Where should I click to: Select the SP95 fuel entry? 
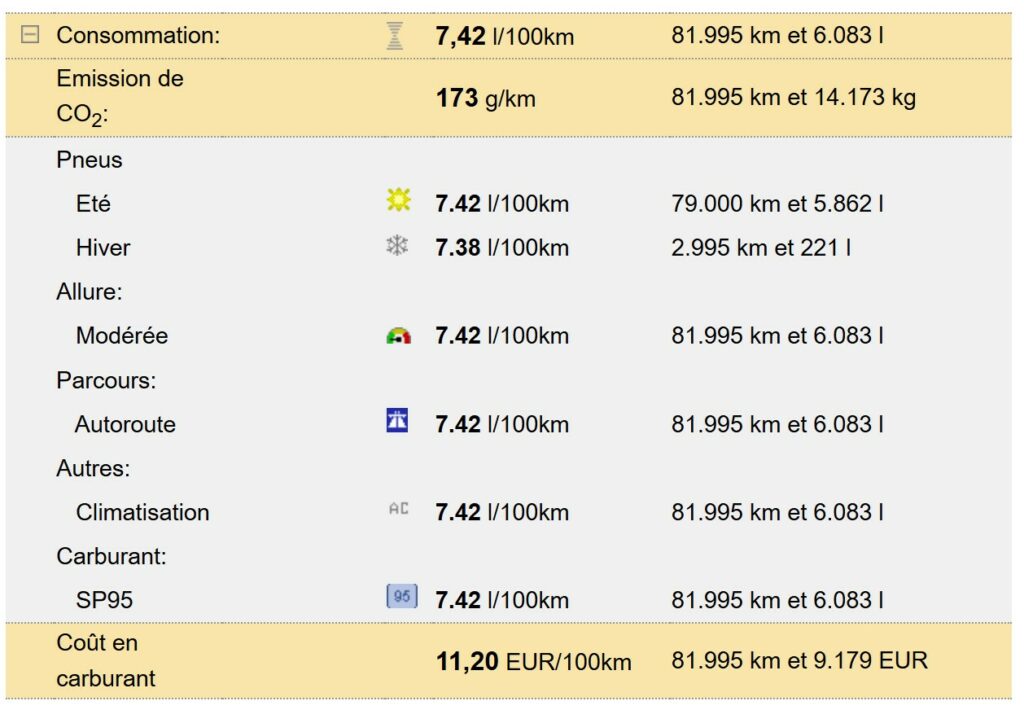pyautogui.click(x=104, y=600)
